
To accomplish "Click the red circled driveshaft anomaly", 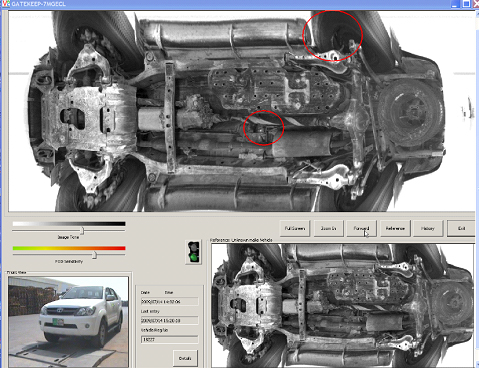I will tap(264, 128).
